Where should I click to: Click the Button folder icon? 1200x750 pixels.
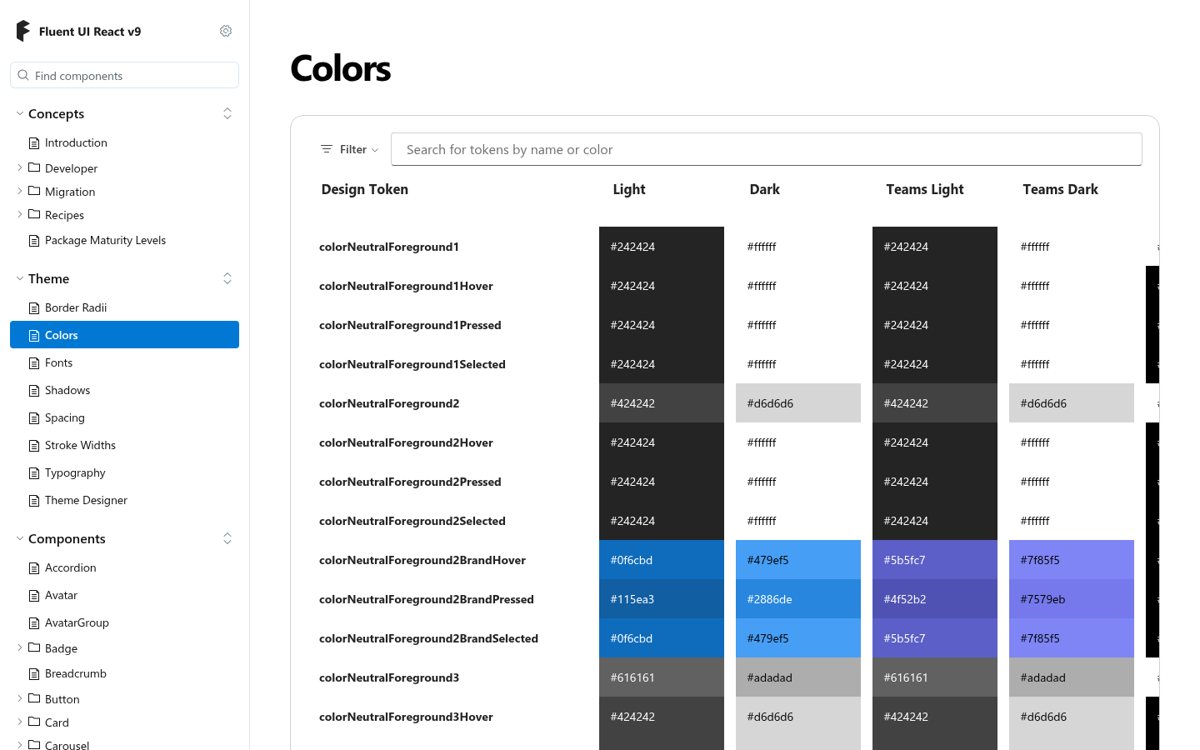34,699
